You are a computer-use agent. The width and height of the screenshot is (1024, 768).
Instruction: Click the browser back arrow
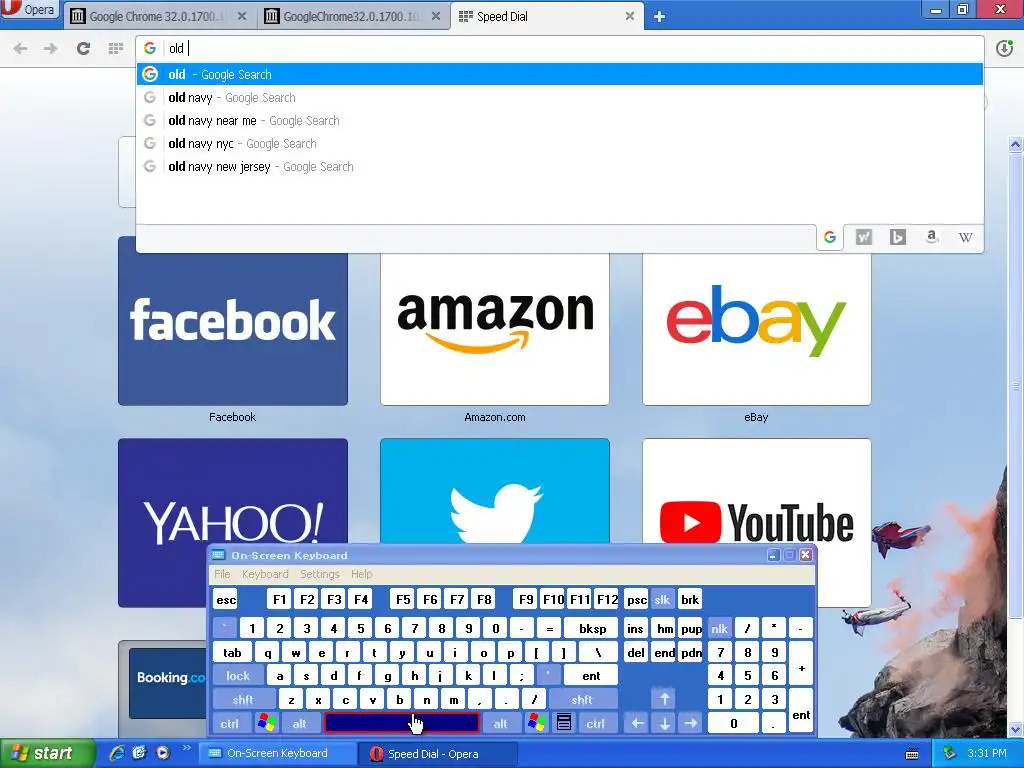20,48
